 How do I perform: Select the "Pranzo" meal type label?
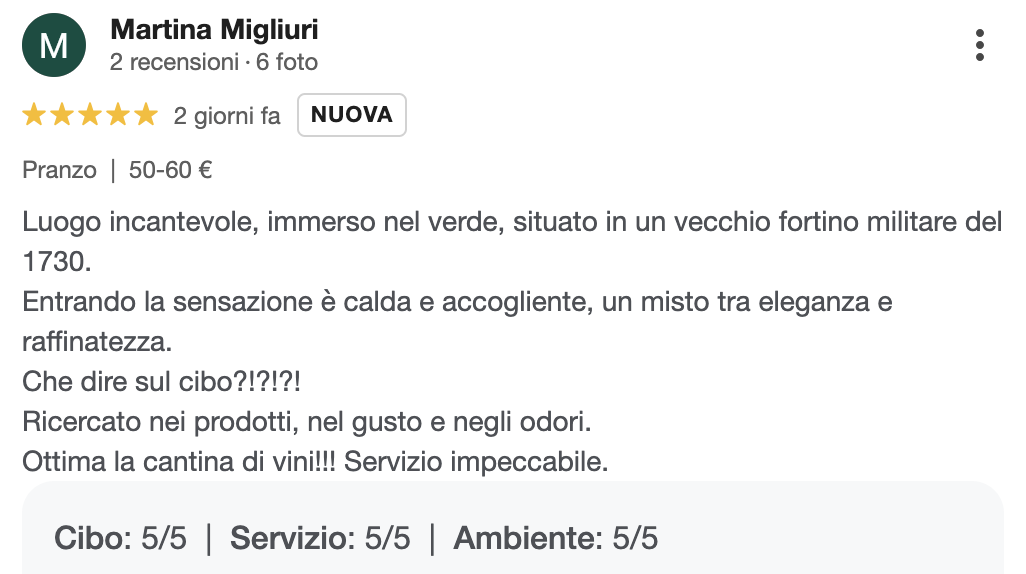[x=60, y=170]
